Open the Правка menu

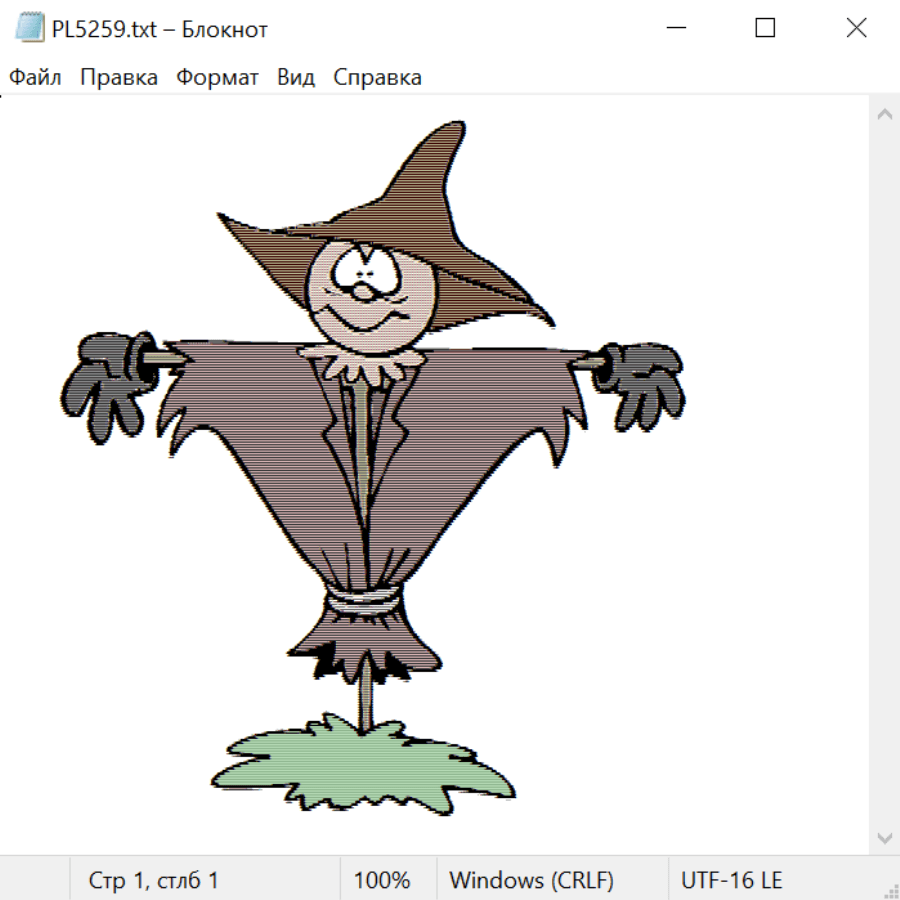(x=119, y=78)
